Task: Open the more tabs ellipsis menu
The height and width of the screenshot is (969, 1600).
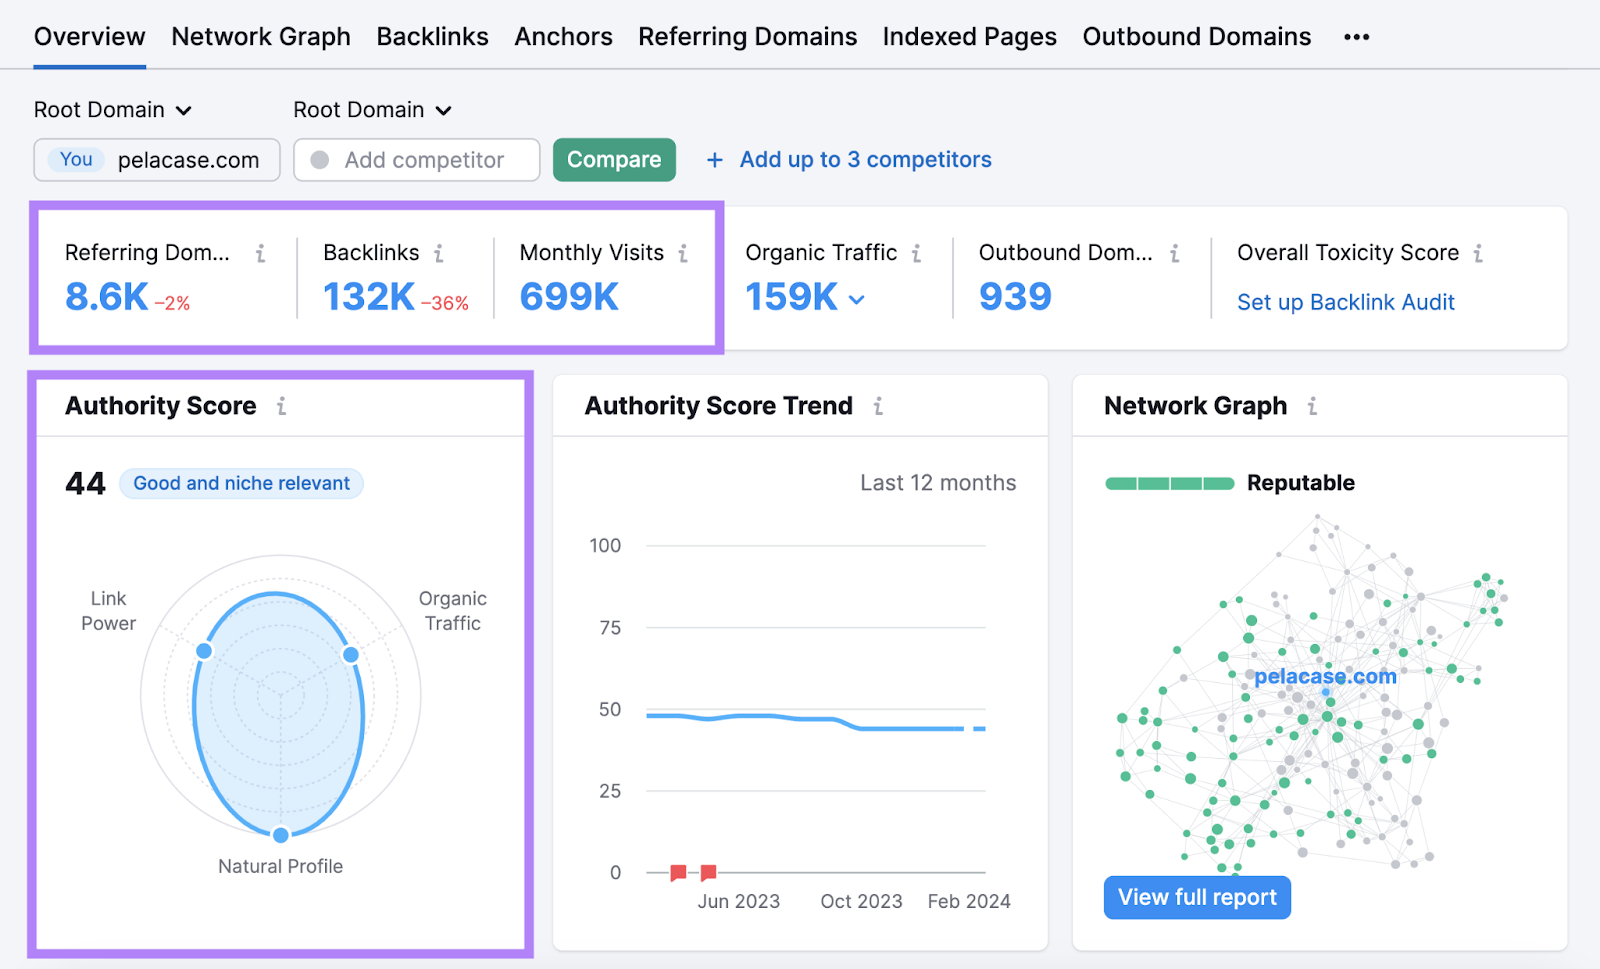Action: pyautogui.click(x=1356, y=37)
